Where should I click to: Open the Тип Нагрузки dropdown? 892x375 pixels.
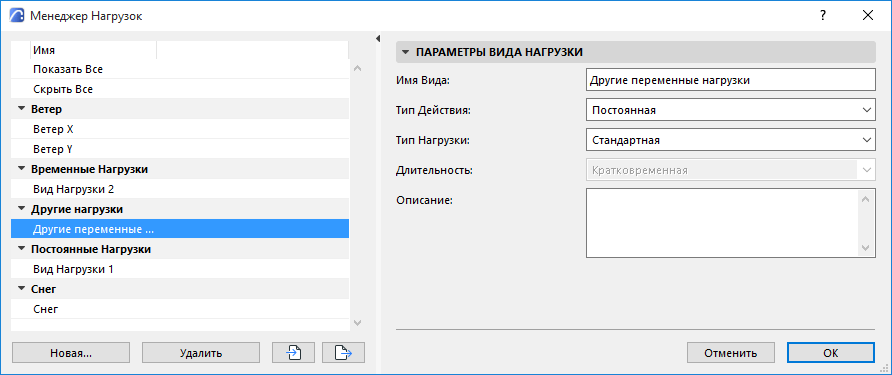(x=730, y=139)
